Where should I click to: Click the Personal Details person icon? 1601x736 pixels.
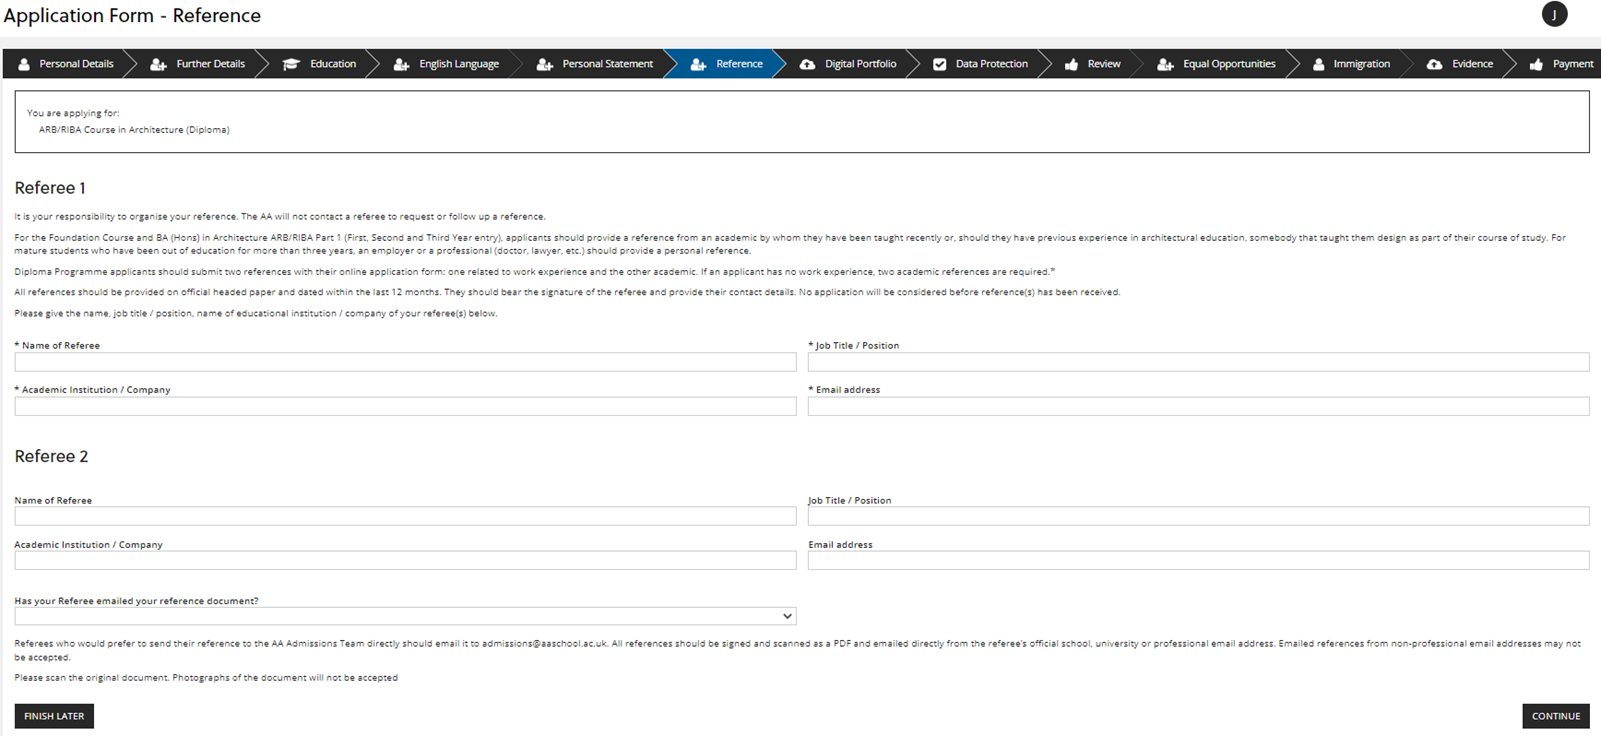point(24,64)
